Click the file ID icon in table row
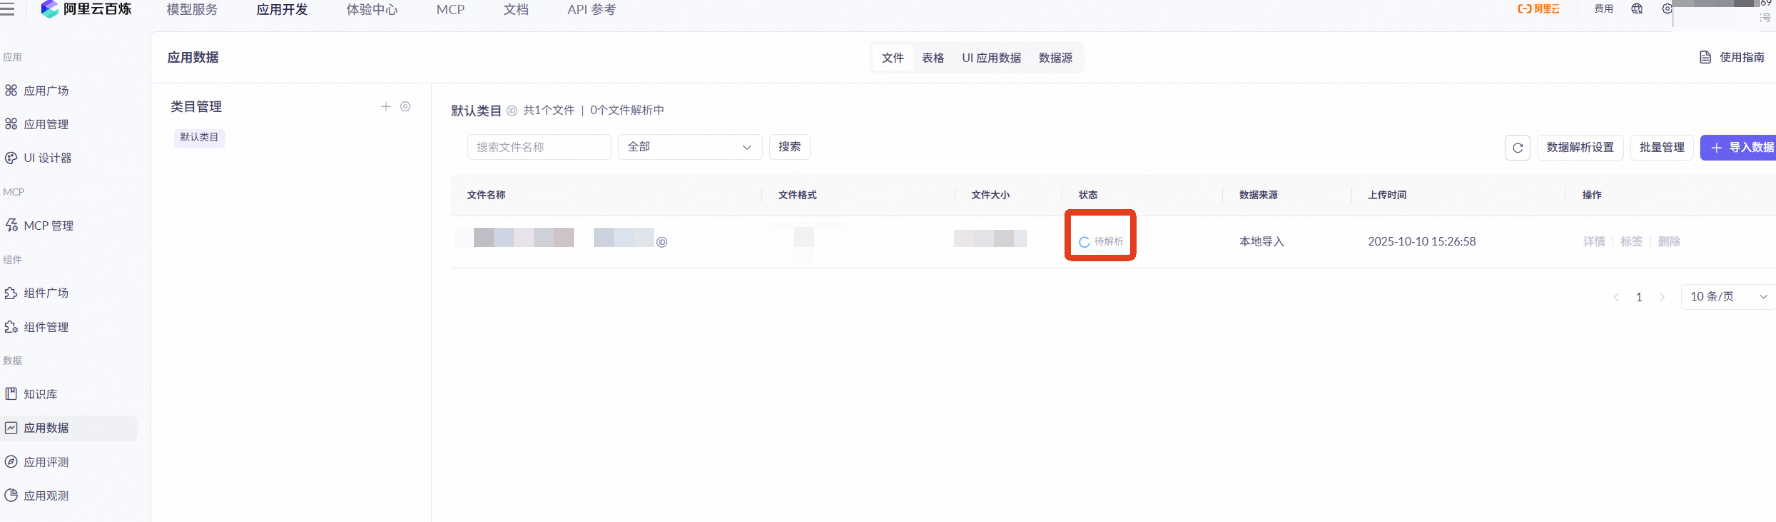1776x522 pixels. click(x=662, y=243)
